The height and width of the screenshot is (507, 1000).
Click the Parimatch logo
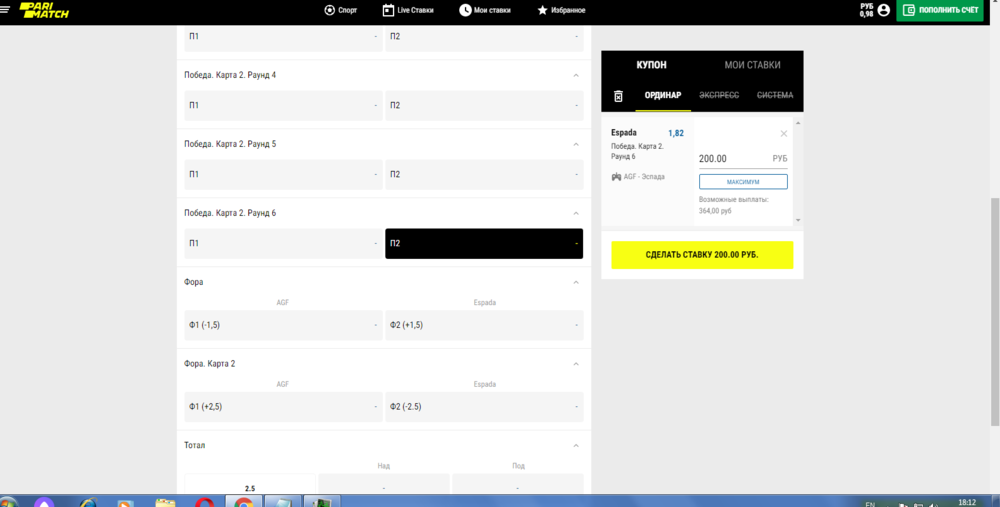click(x=44, y=10)
